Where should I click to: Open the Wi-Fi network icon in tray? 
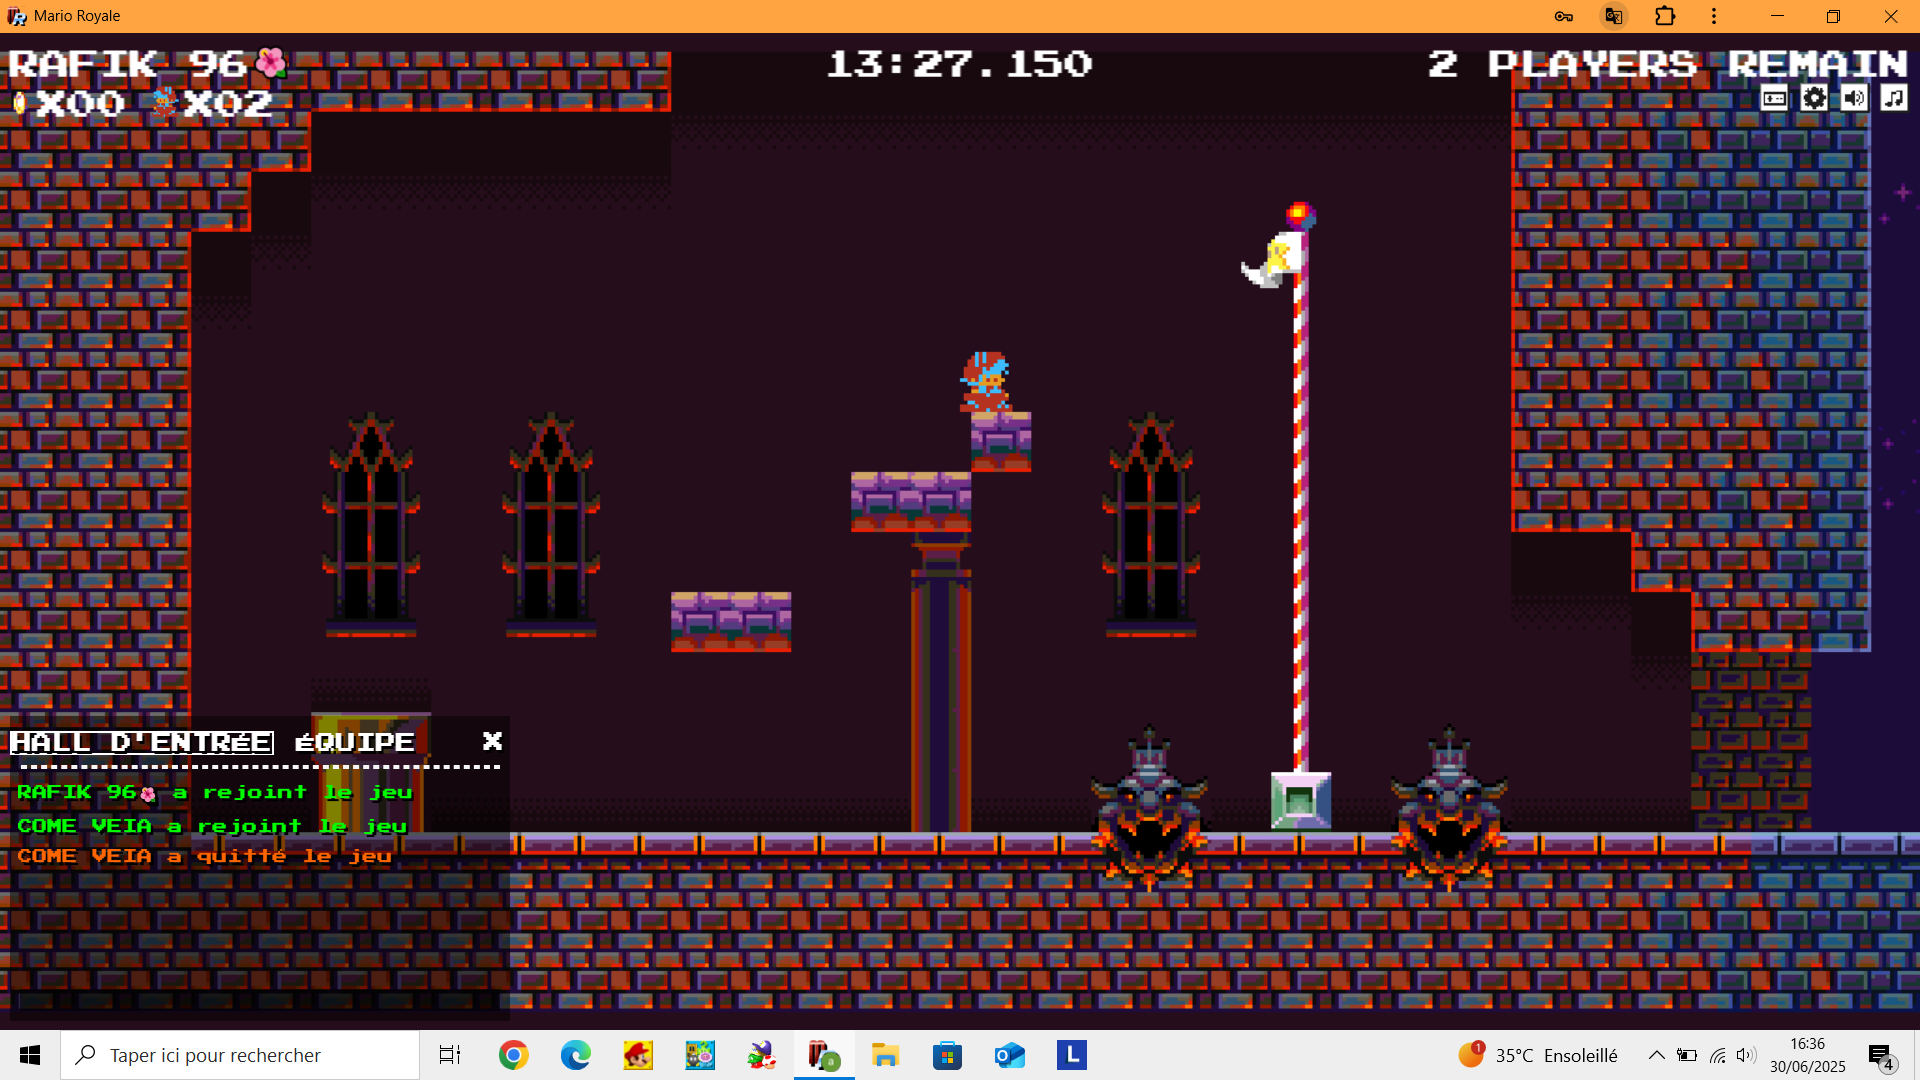pos(1717,1055)
